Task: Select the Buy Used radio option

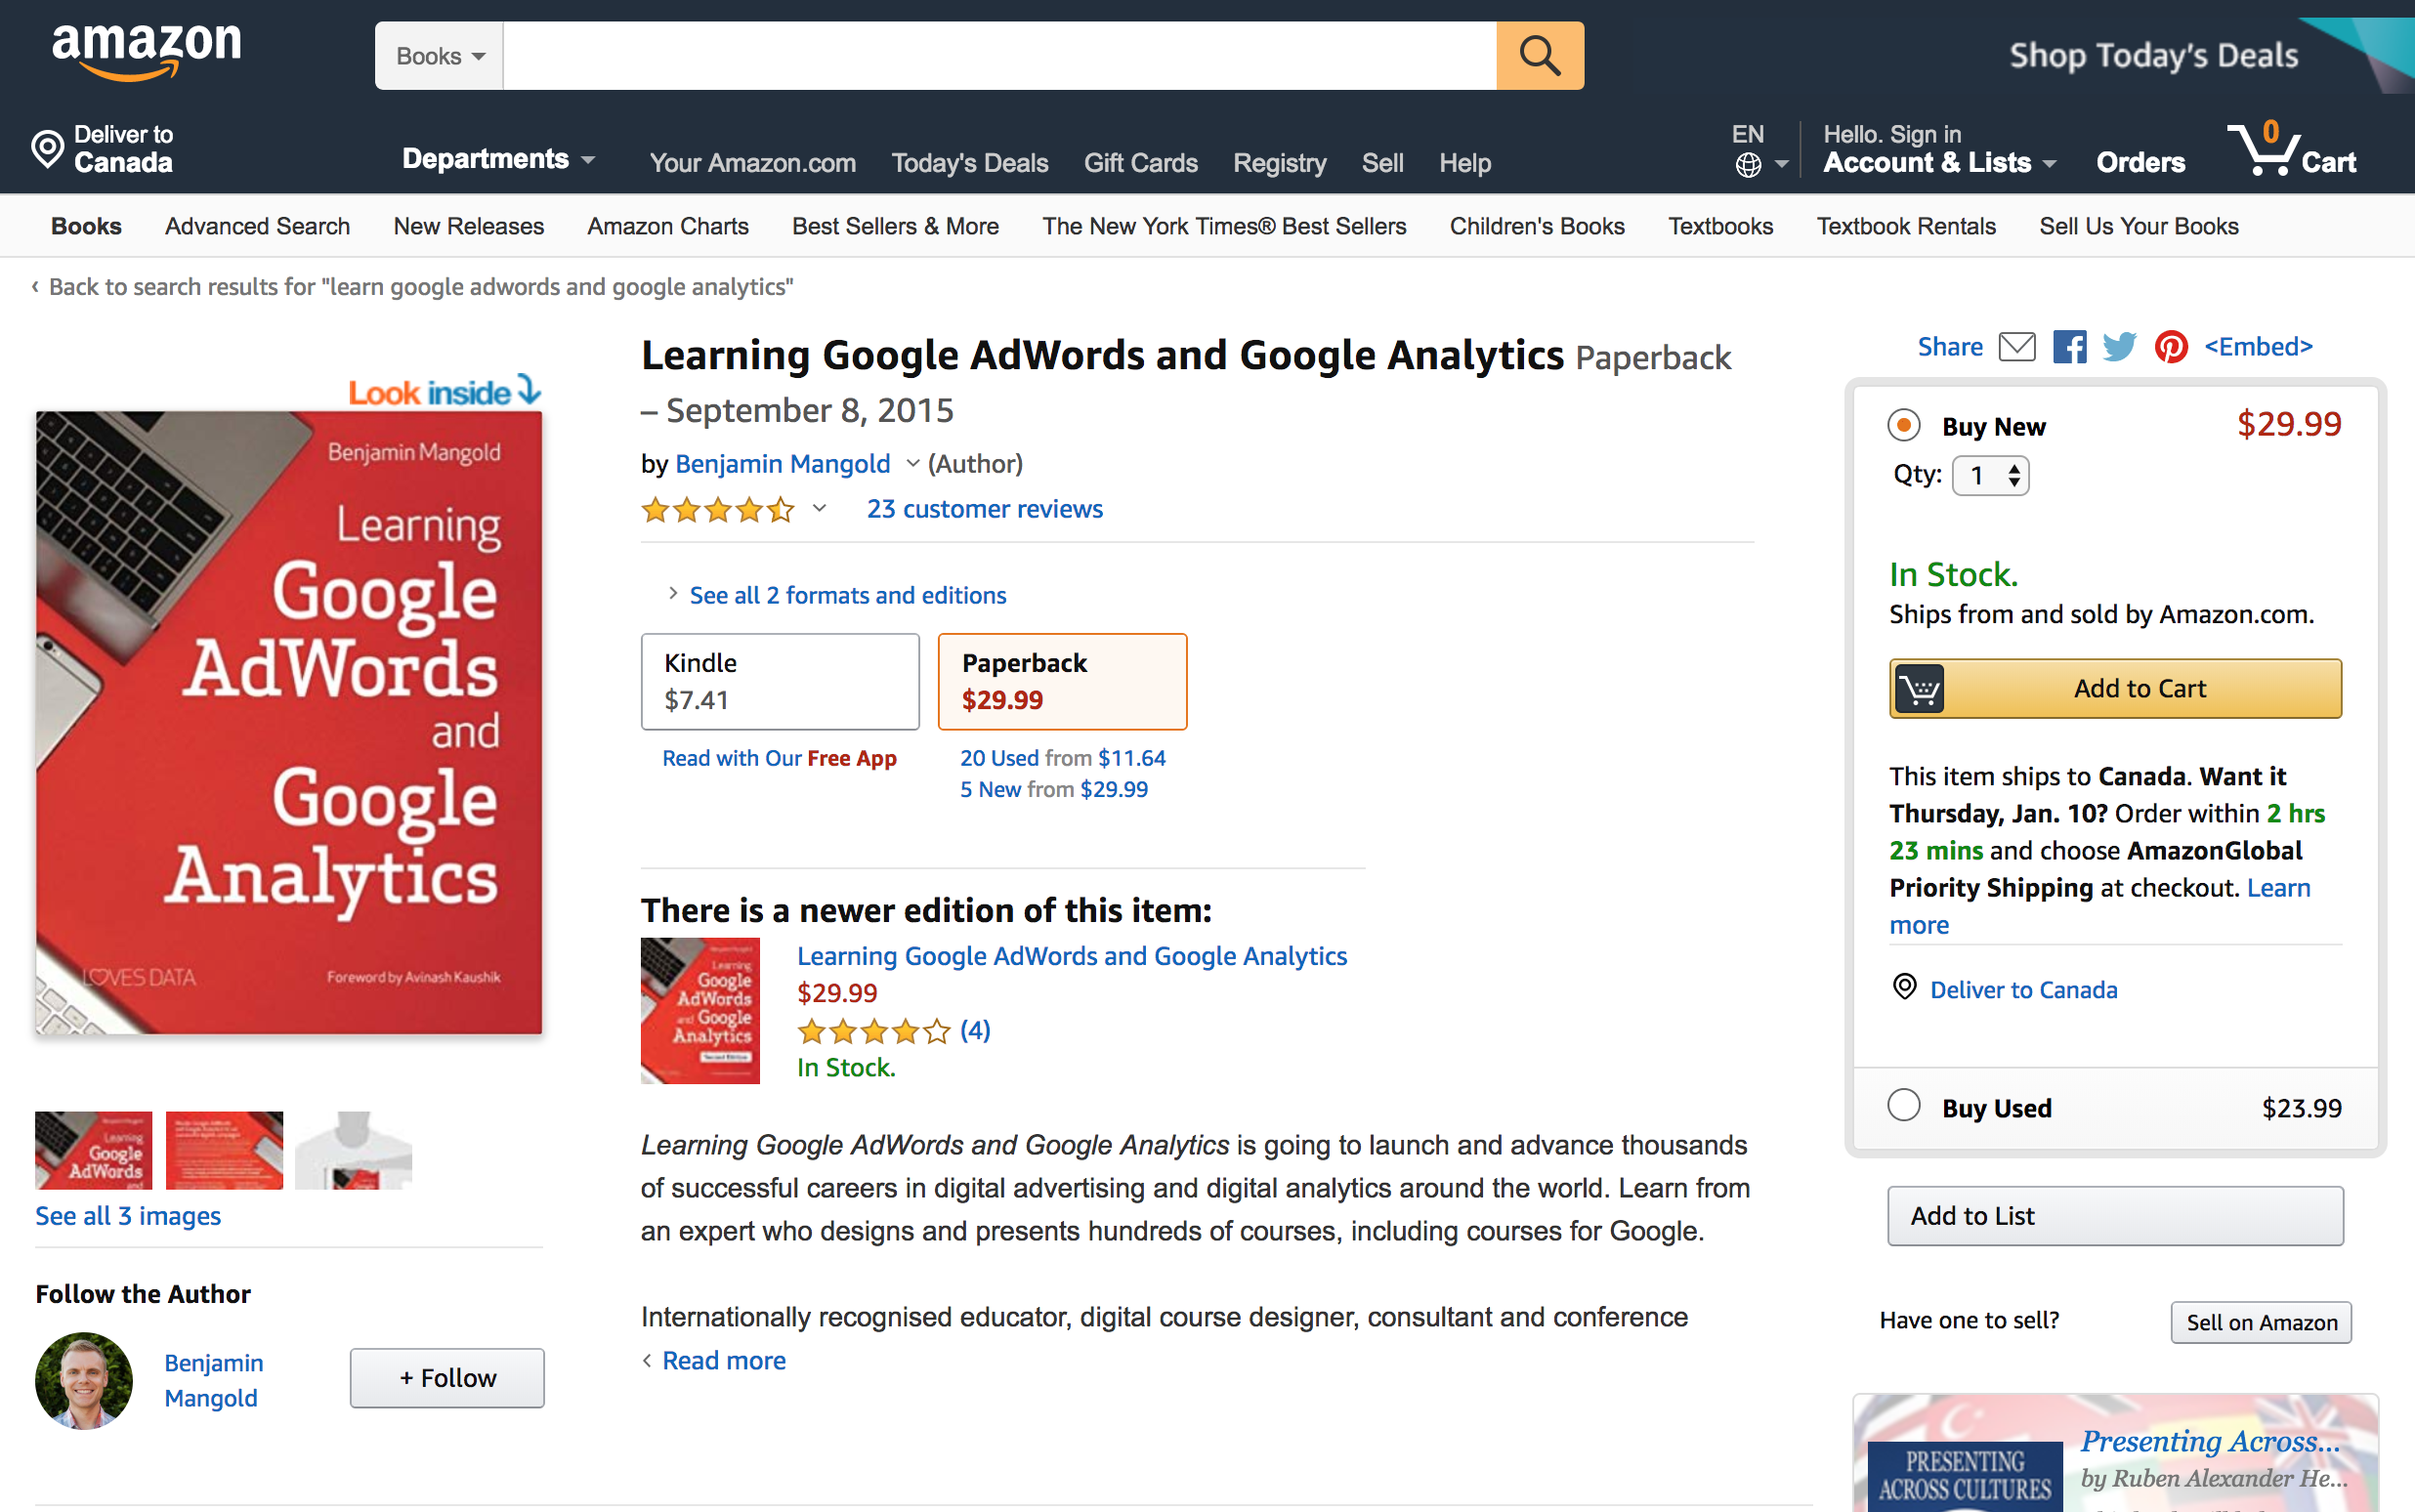Action: tap(1903, 1106)
